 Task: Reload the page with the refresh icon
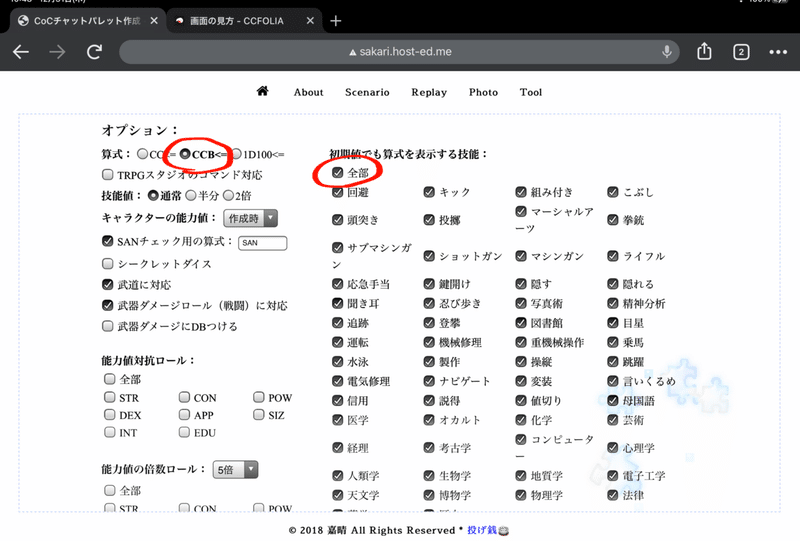[94, 52]
